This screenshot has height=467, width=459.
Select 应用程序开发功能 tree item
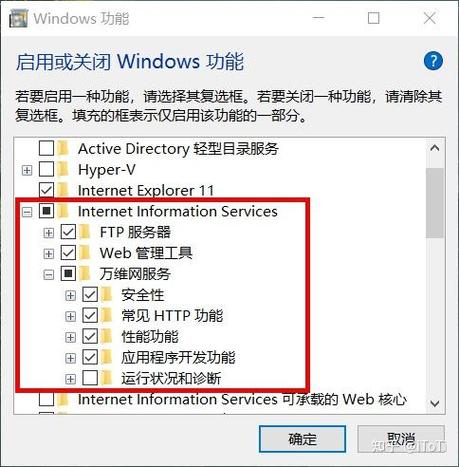tap(178, 357)
